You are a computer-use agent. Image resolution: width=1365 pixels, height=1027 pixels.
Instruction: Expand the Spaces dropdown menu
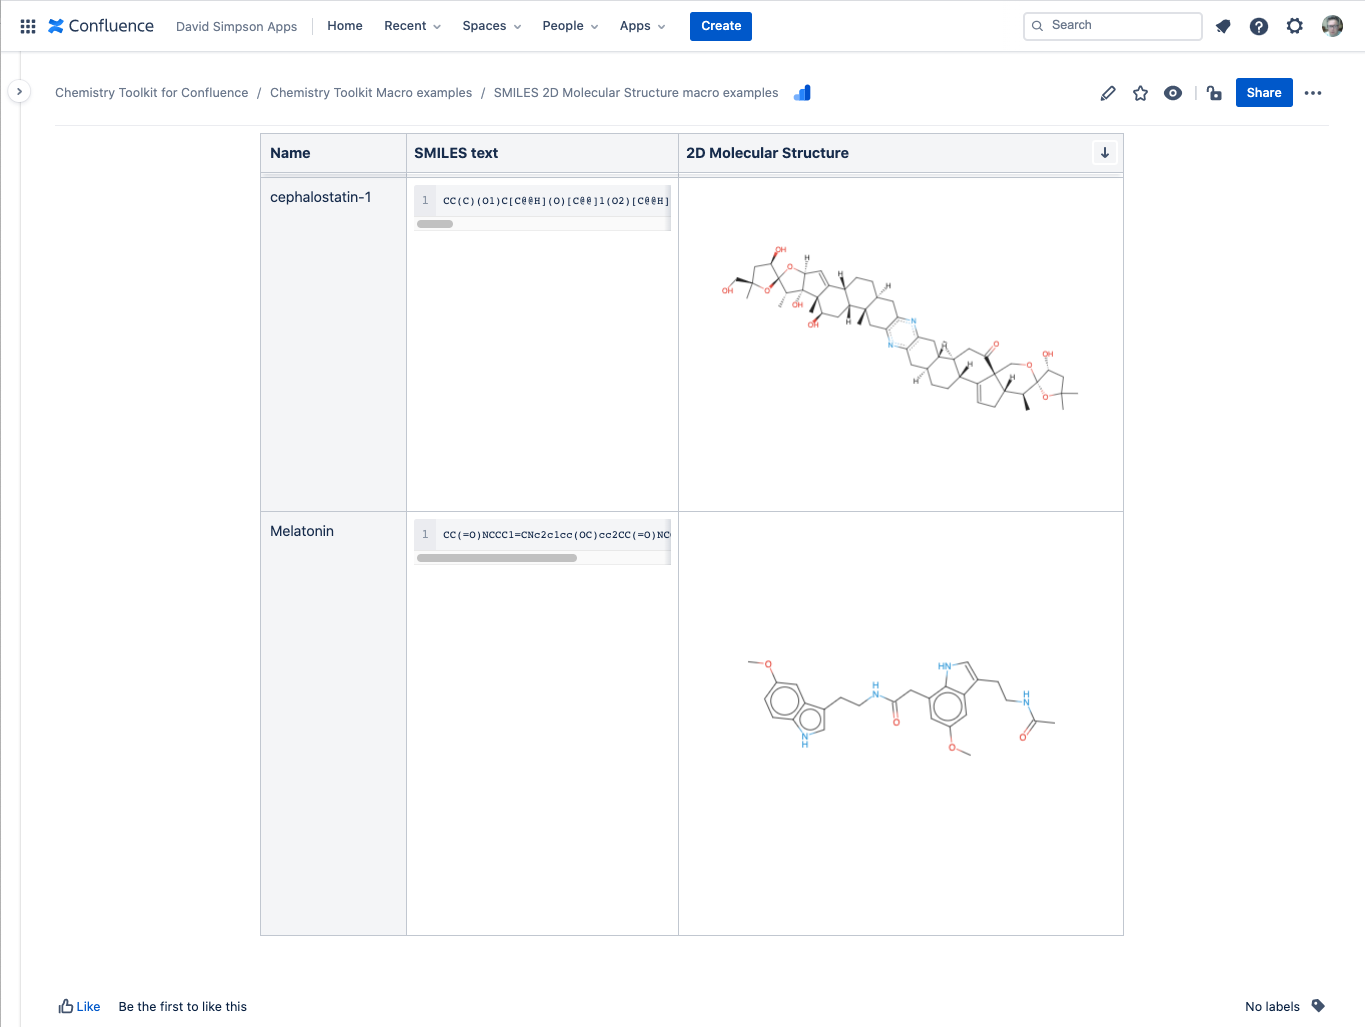[491, 26]
